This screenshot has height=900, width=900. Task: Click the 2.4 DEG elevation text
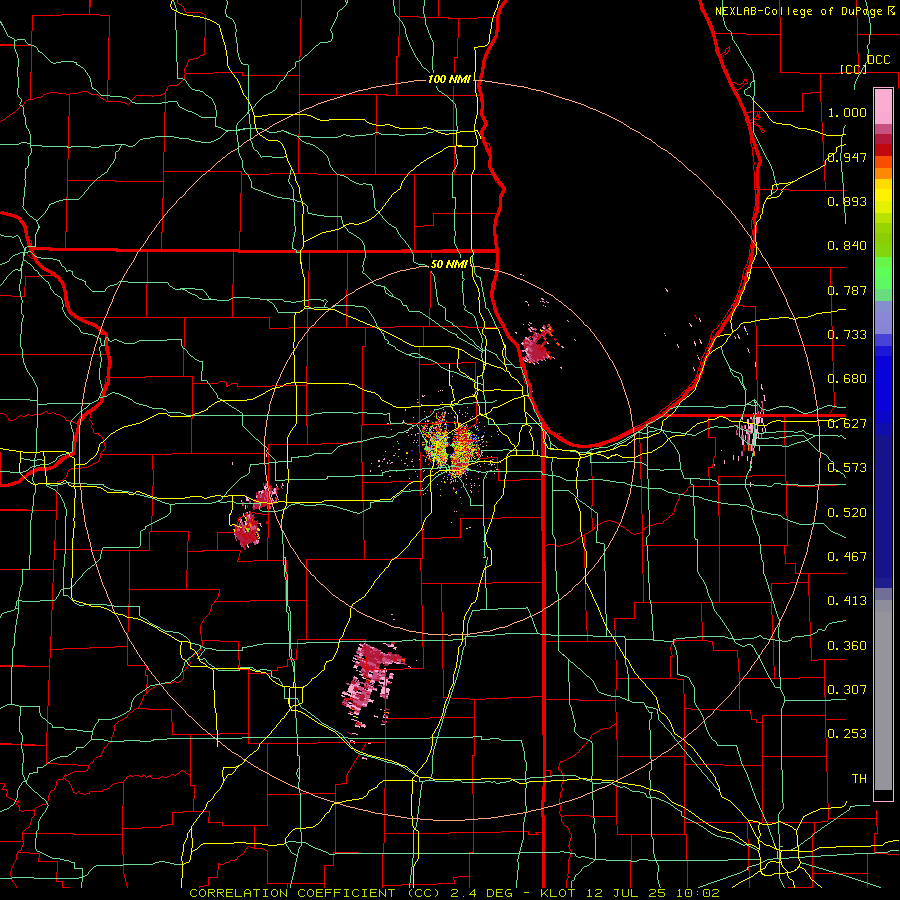click(x=485, y=893)
